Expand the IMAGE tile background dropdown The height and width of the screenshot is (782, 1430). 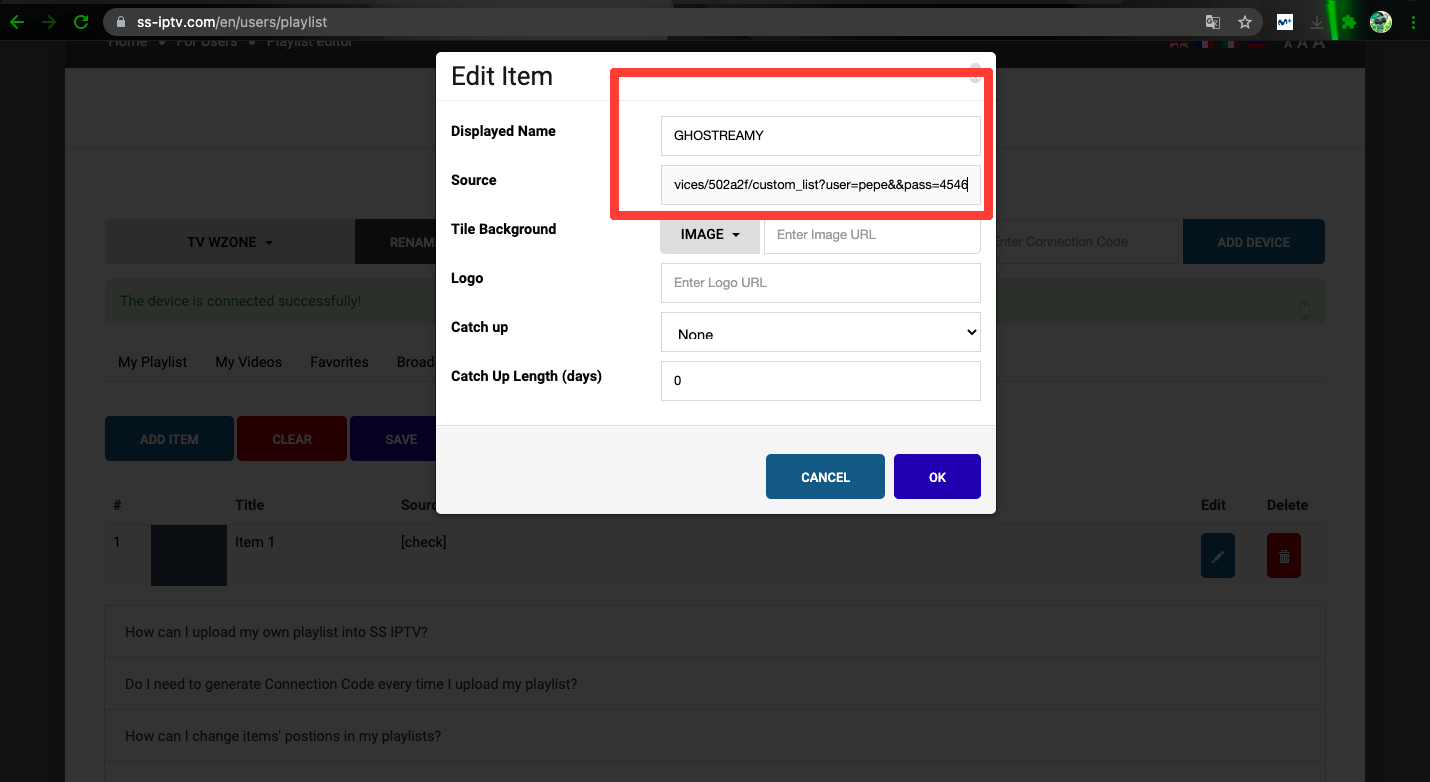pos(710,234)
